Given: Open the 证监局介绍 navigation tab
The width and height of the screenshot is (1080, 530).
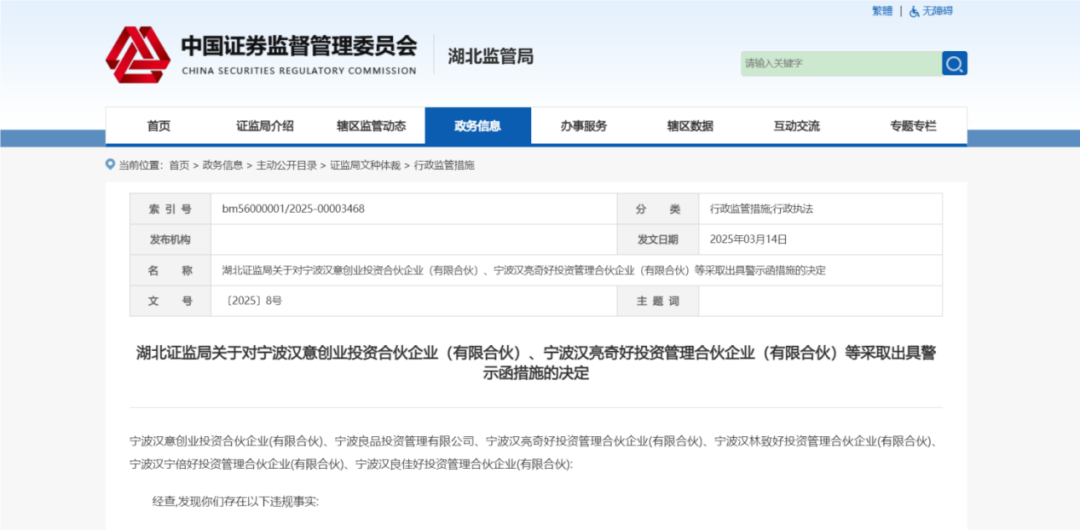Looking at the screenshot, I should (264, 126).
